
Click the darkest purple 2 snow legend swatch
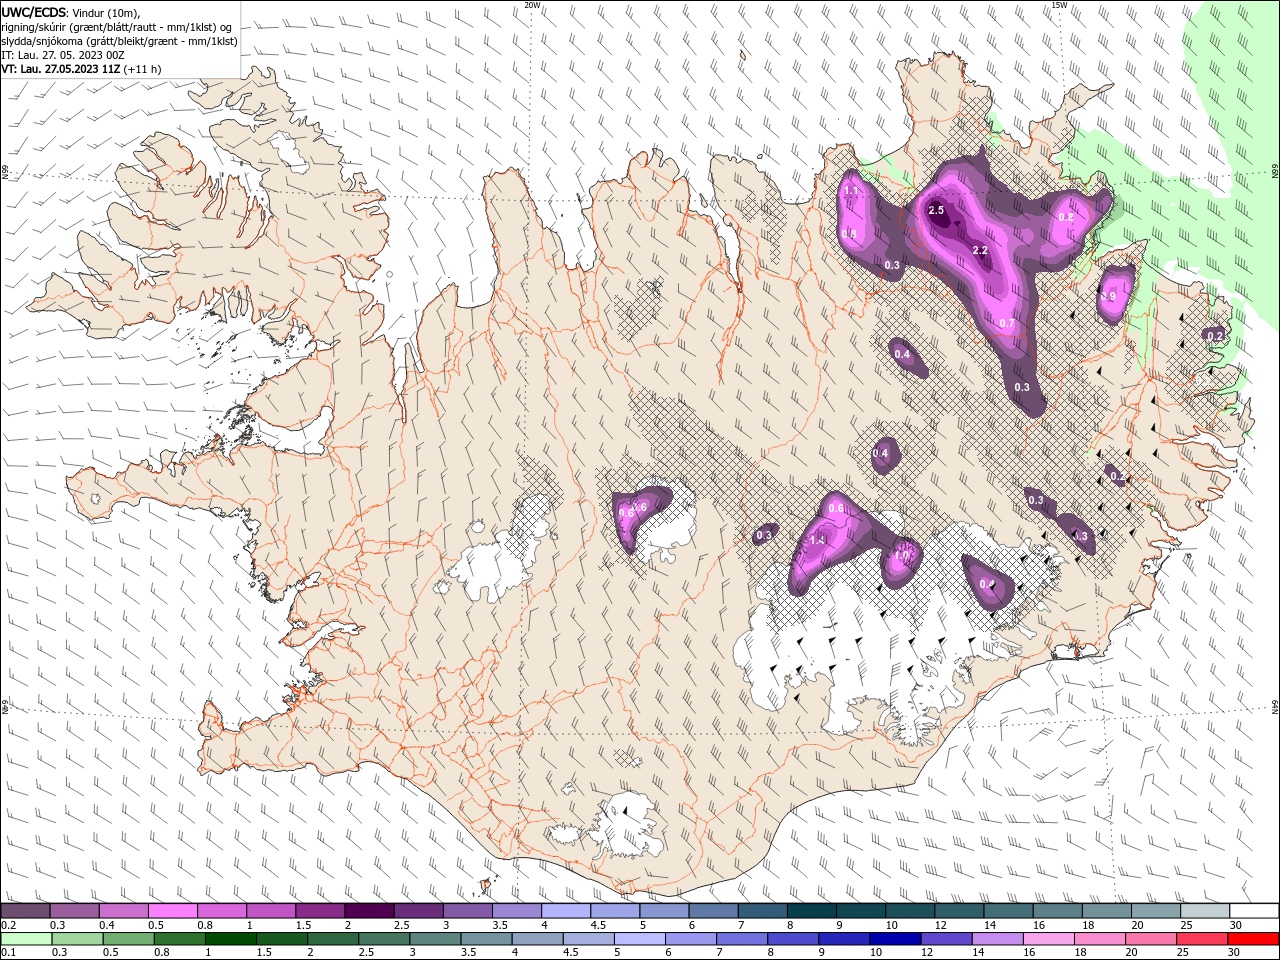point(369,911)
